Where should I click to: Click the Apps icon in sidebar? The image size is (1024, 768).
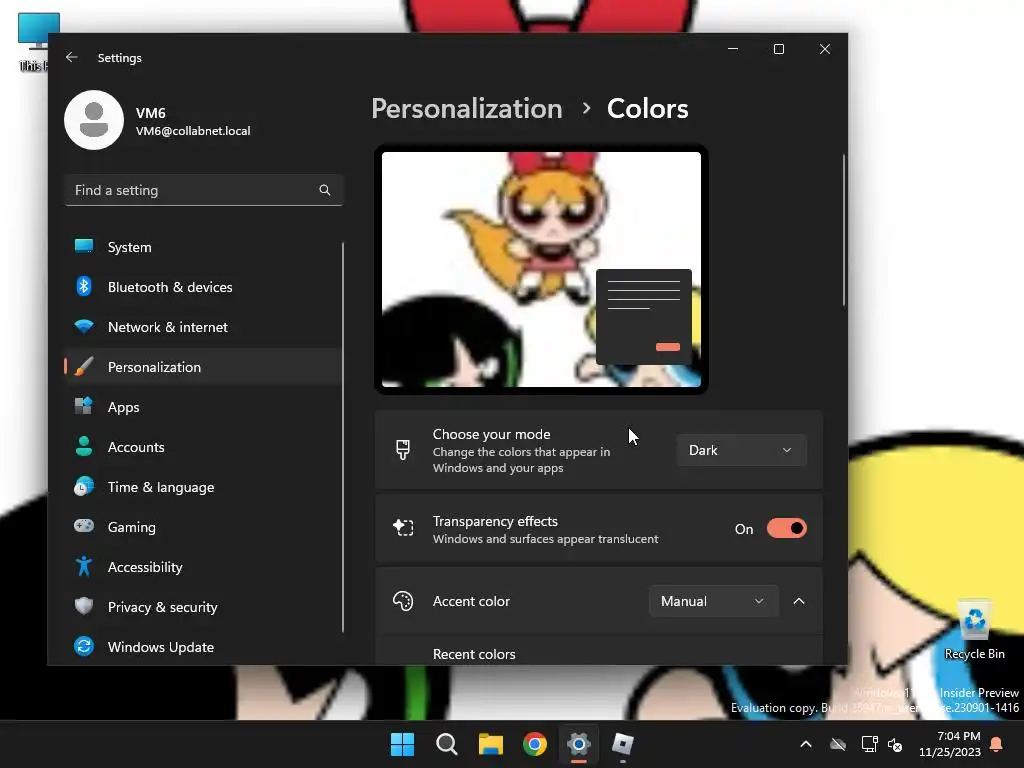point(84,406)
